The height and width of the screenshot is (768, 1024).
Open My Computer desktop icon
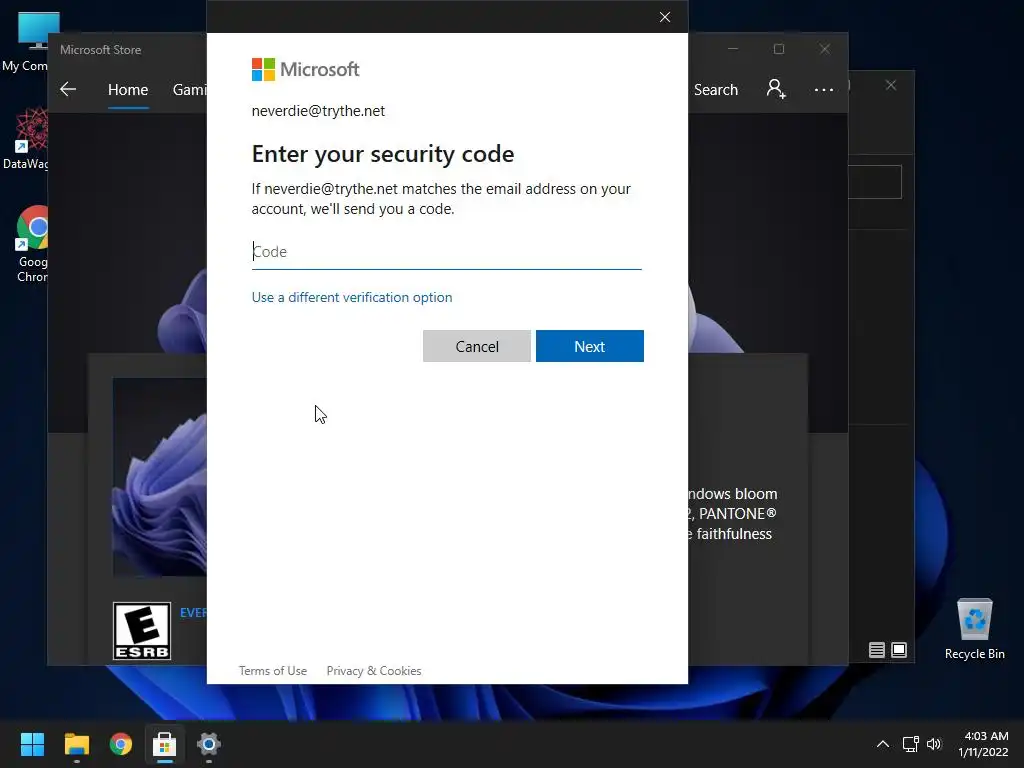(29, 42)
